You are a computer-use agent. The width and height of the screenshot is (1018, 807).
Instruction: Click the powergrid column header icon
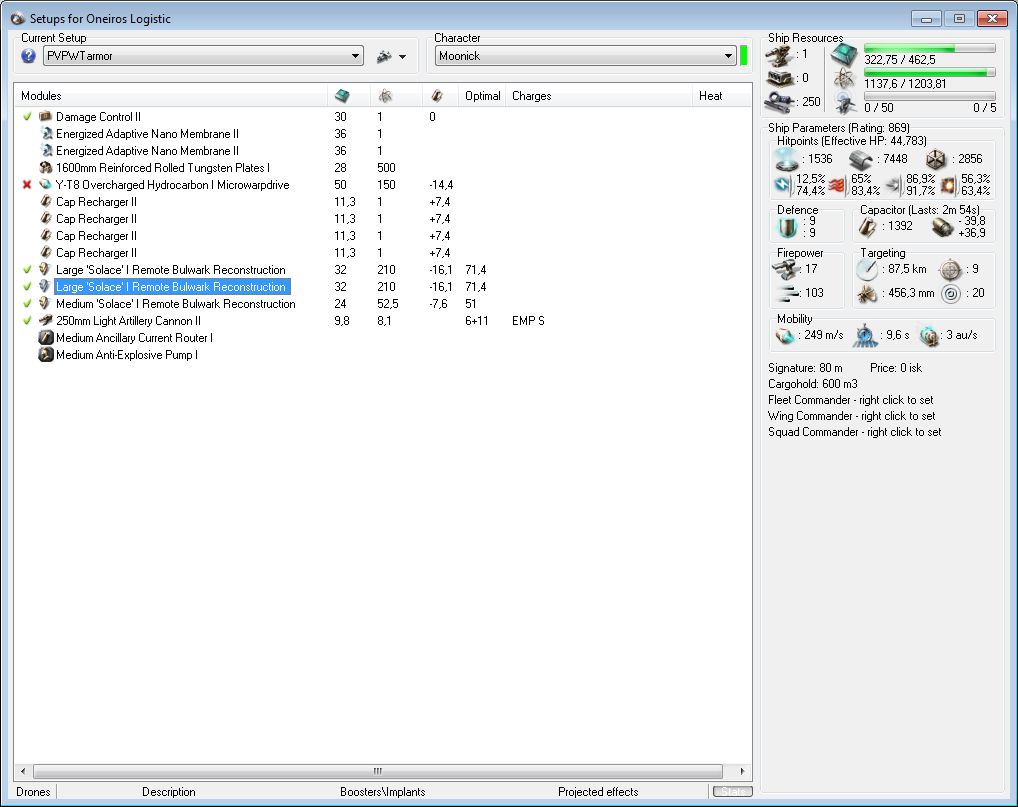pyautogui.click(x=386, y=95)
